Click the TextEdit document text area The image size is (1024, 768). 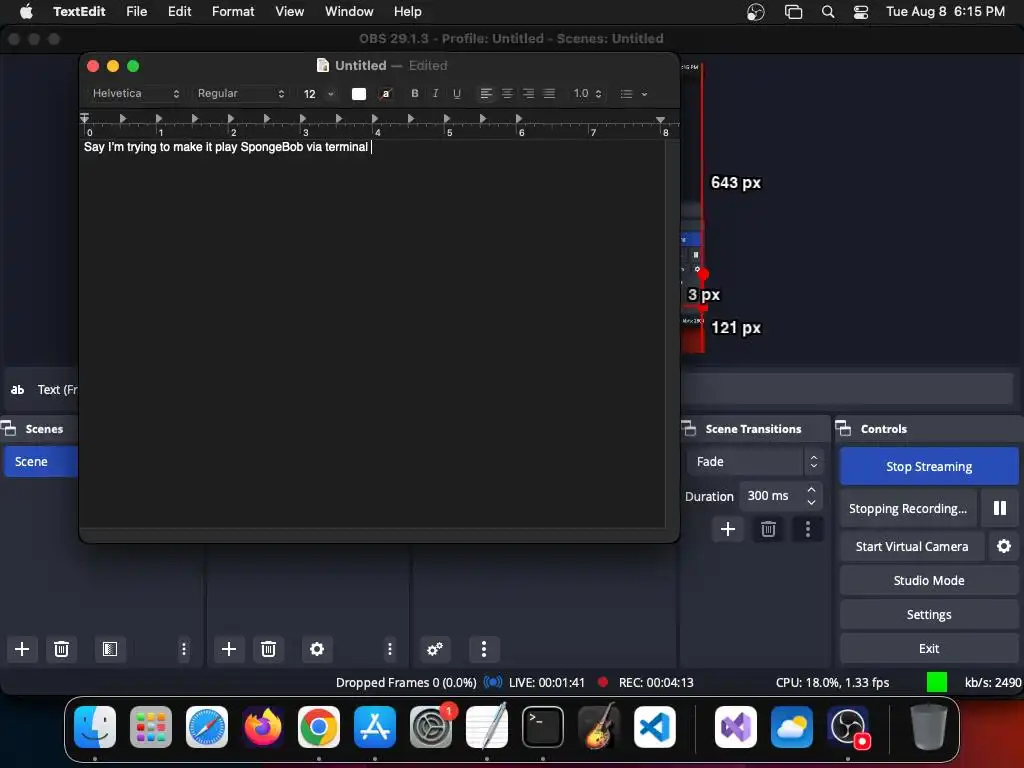click(x=372, y=333)
